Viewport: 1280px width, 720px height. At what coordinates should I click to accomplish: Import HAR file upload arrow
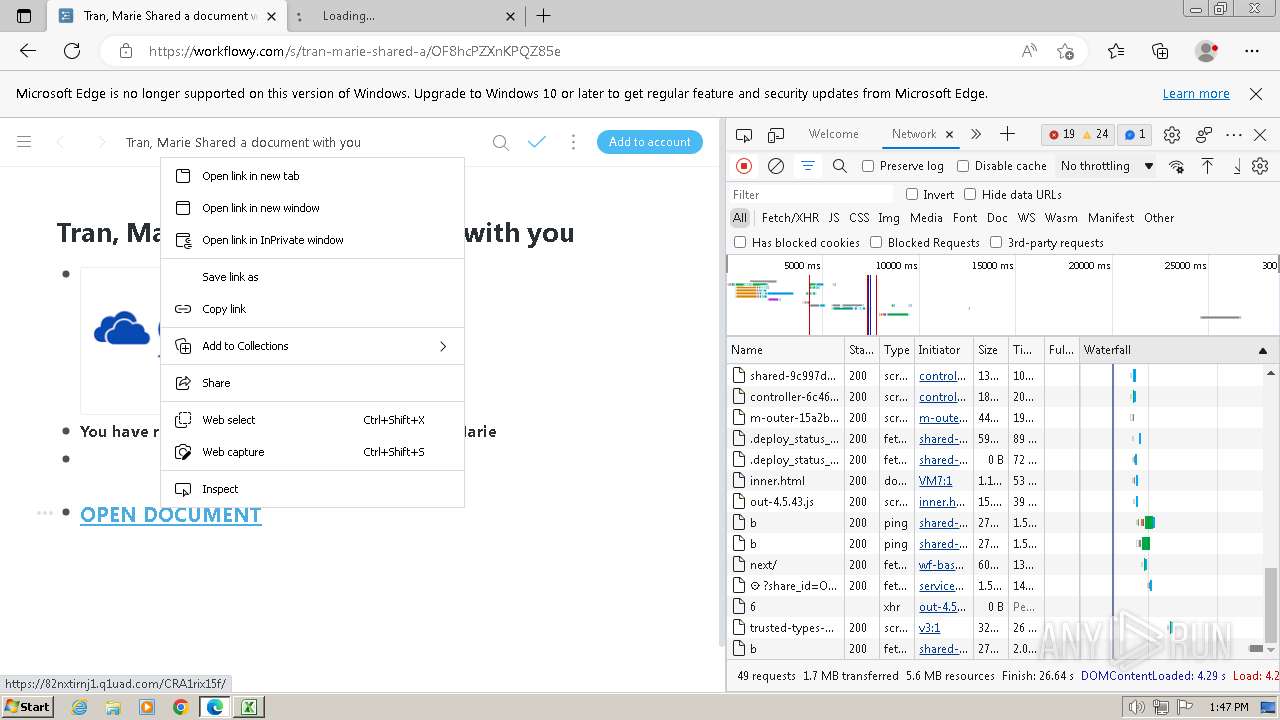pyautogui.click(x=1207, y=166)
